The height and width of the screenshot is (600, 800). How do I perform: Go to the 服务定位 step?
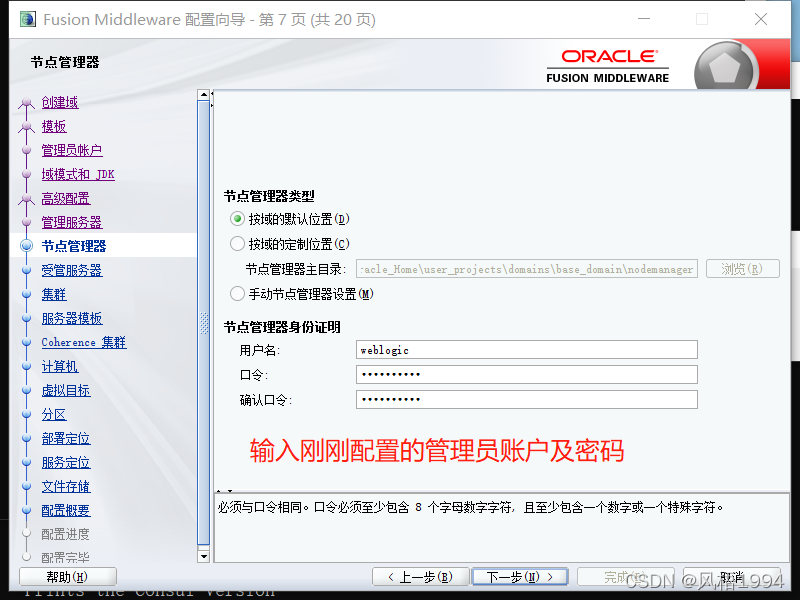[66, 462]
